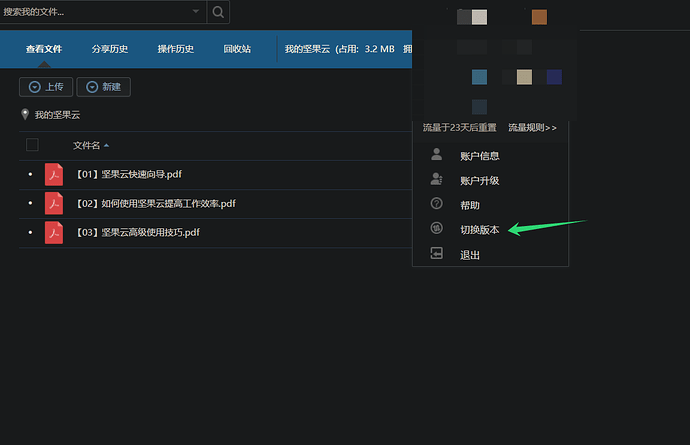Click PDF icon of 坚果云高级使用技巧.pdf
Screen dimensions: 690x445
(x=54, y=232)
